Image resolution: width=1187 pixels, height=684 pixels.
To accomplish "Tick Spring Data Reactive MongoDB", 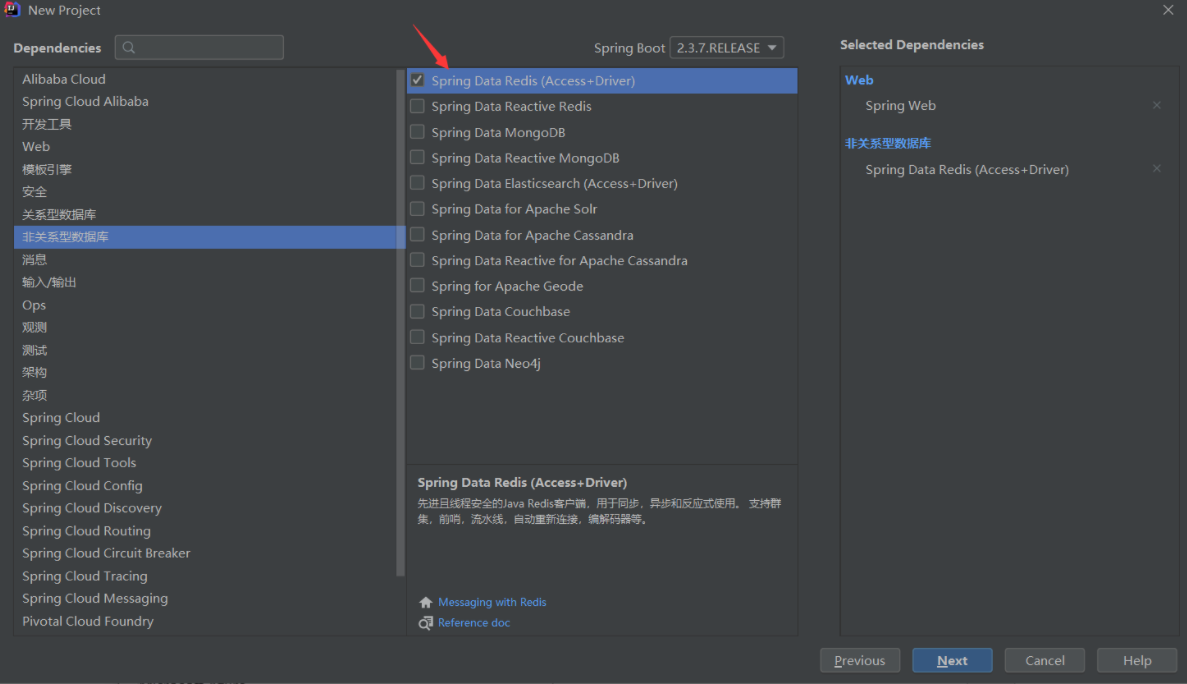I will click(417, 157).
